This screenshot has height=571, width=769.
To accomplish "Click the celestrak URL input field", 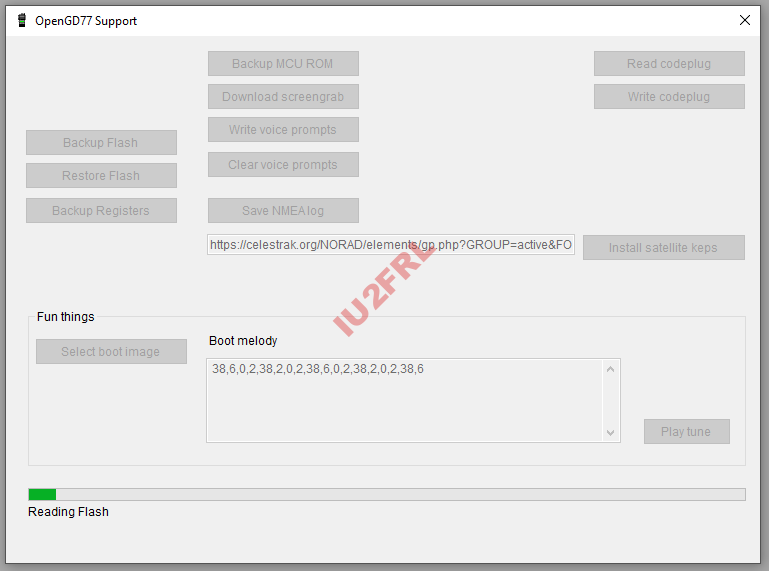I will (391, 245).
